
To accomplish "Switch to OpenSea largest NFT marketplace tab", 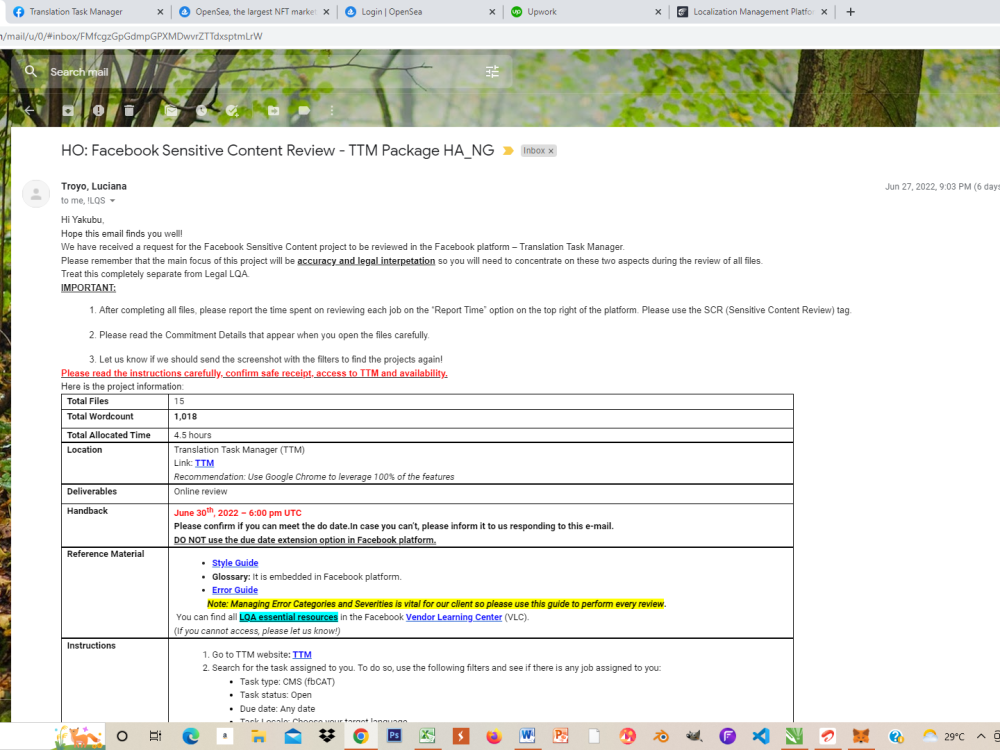I will pos(255,11).
